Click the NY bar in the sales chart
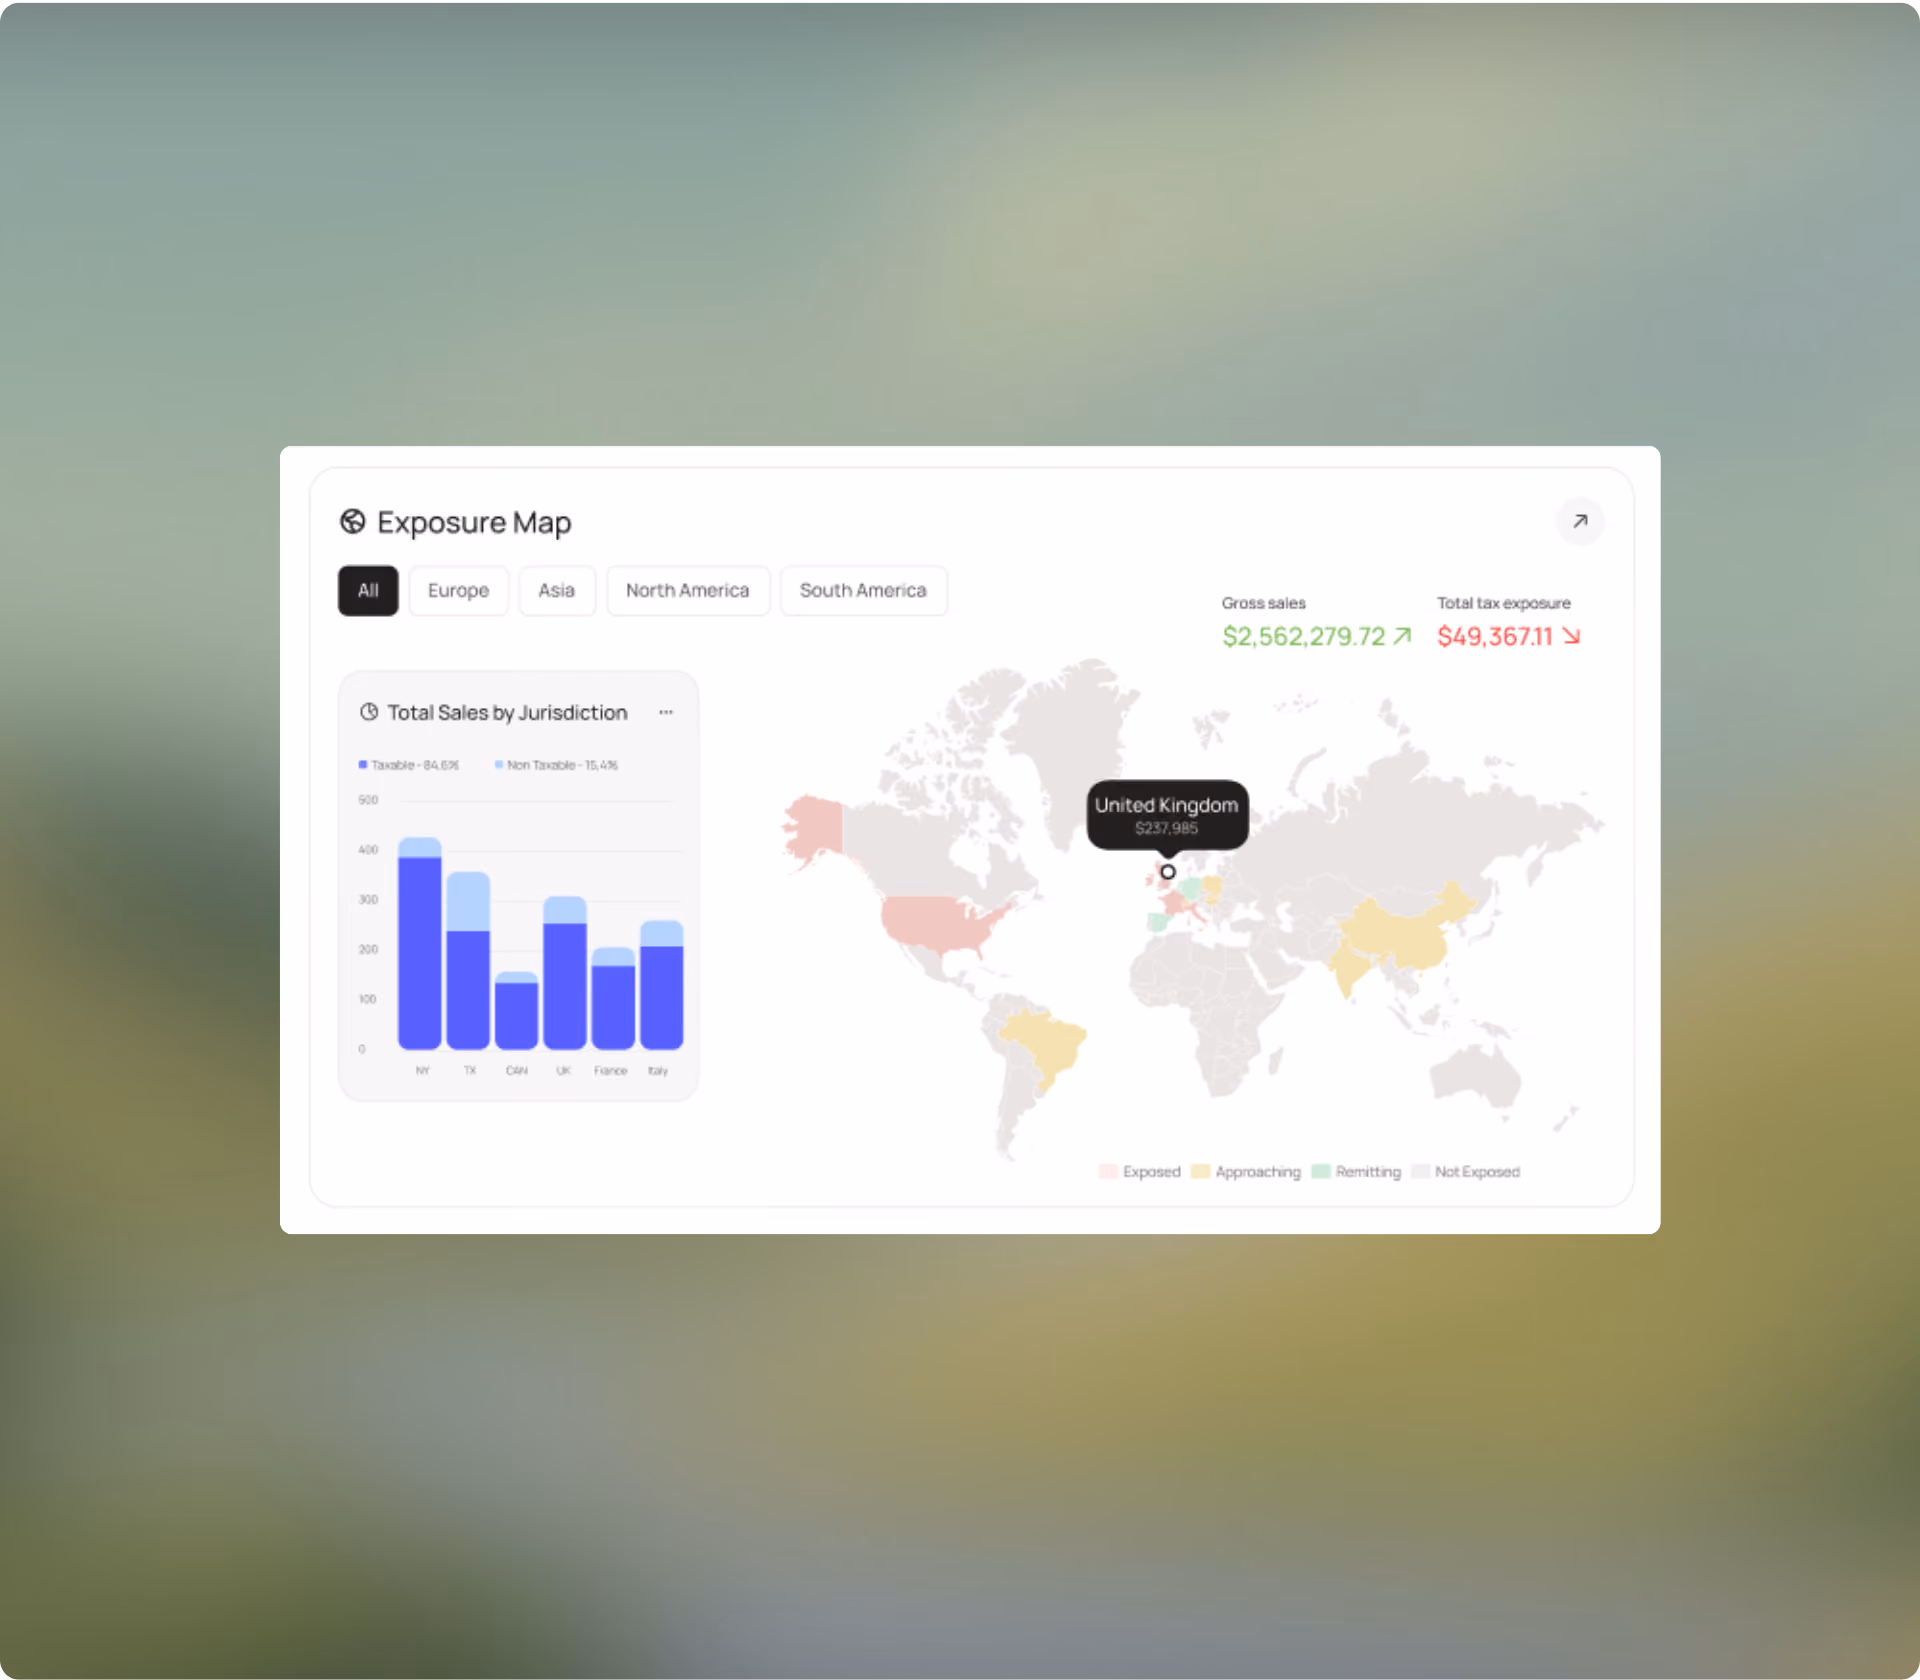 click(419, 943)
